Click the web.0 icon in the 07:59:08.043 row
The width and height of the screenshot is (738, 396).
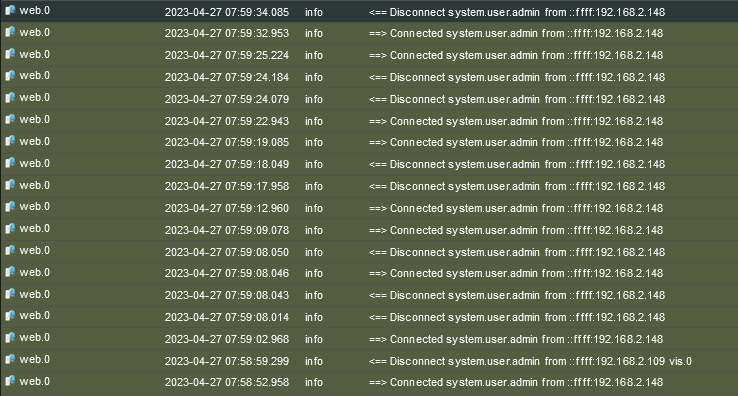pyautogui.click(x=10, y=294)
